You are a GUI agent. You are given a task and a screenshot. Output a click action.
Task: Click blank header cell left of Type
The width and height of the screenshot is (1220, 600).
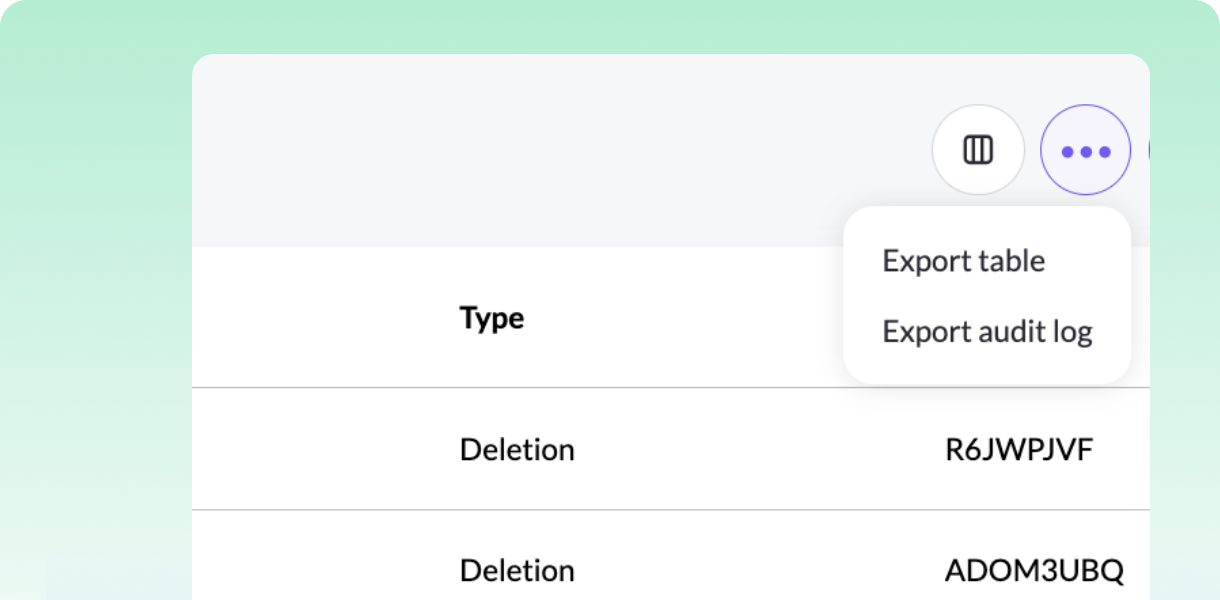[x=320, y=318]
